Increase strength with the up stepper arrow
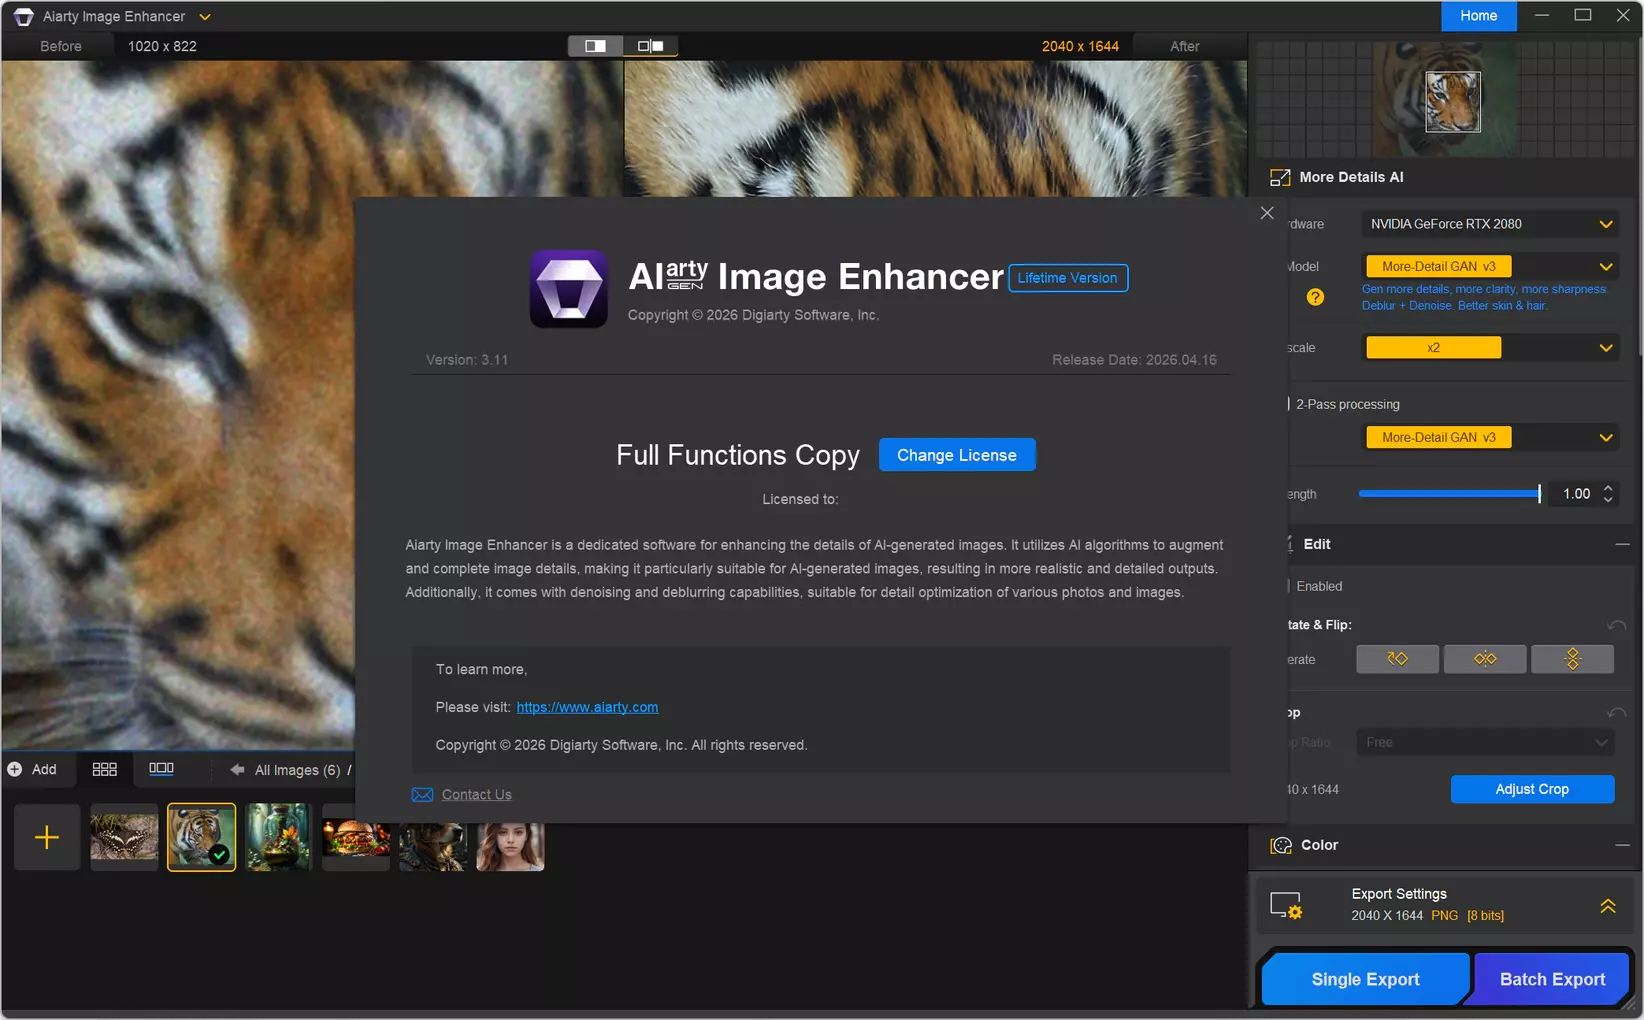1644x1020 pixels. (x=1608, y=488)
